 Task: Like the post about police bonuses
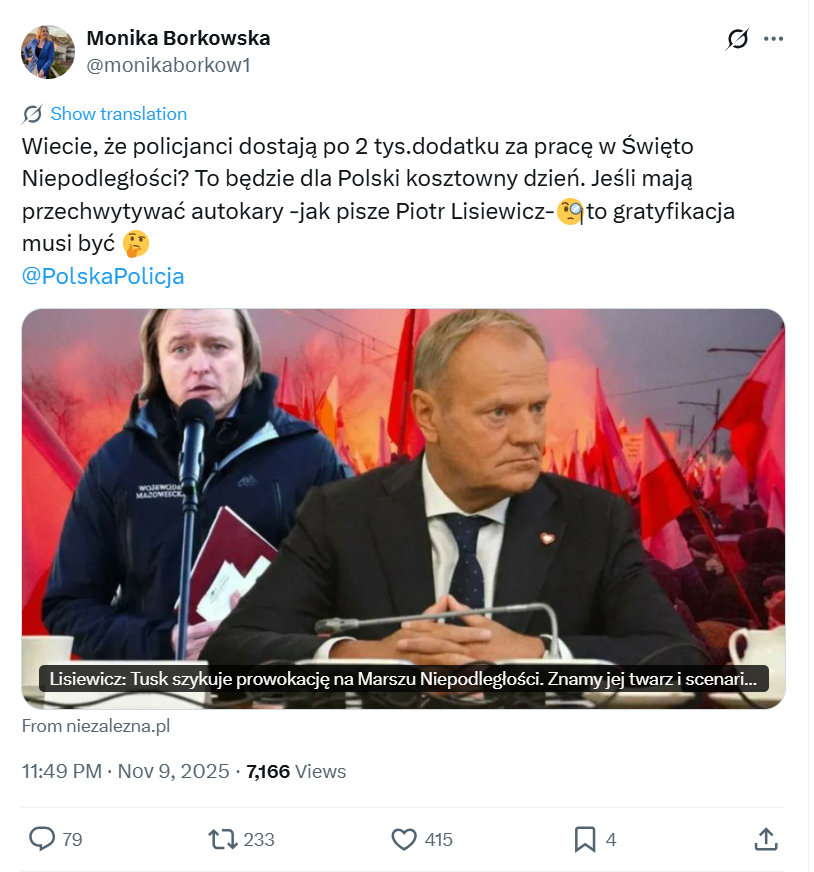point(404,840)
